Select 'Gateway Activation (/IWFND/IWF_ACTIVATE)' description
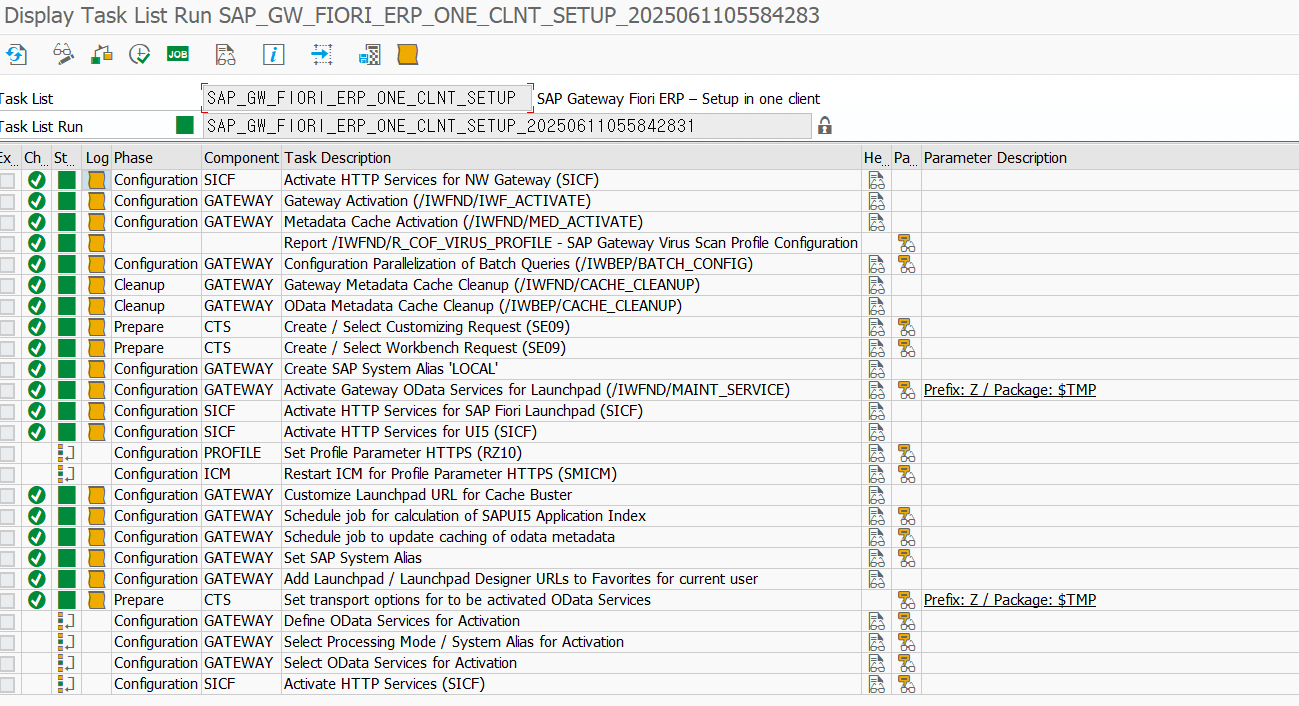 (x=437, y=201)
